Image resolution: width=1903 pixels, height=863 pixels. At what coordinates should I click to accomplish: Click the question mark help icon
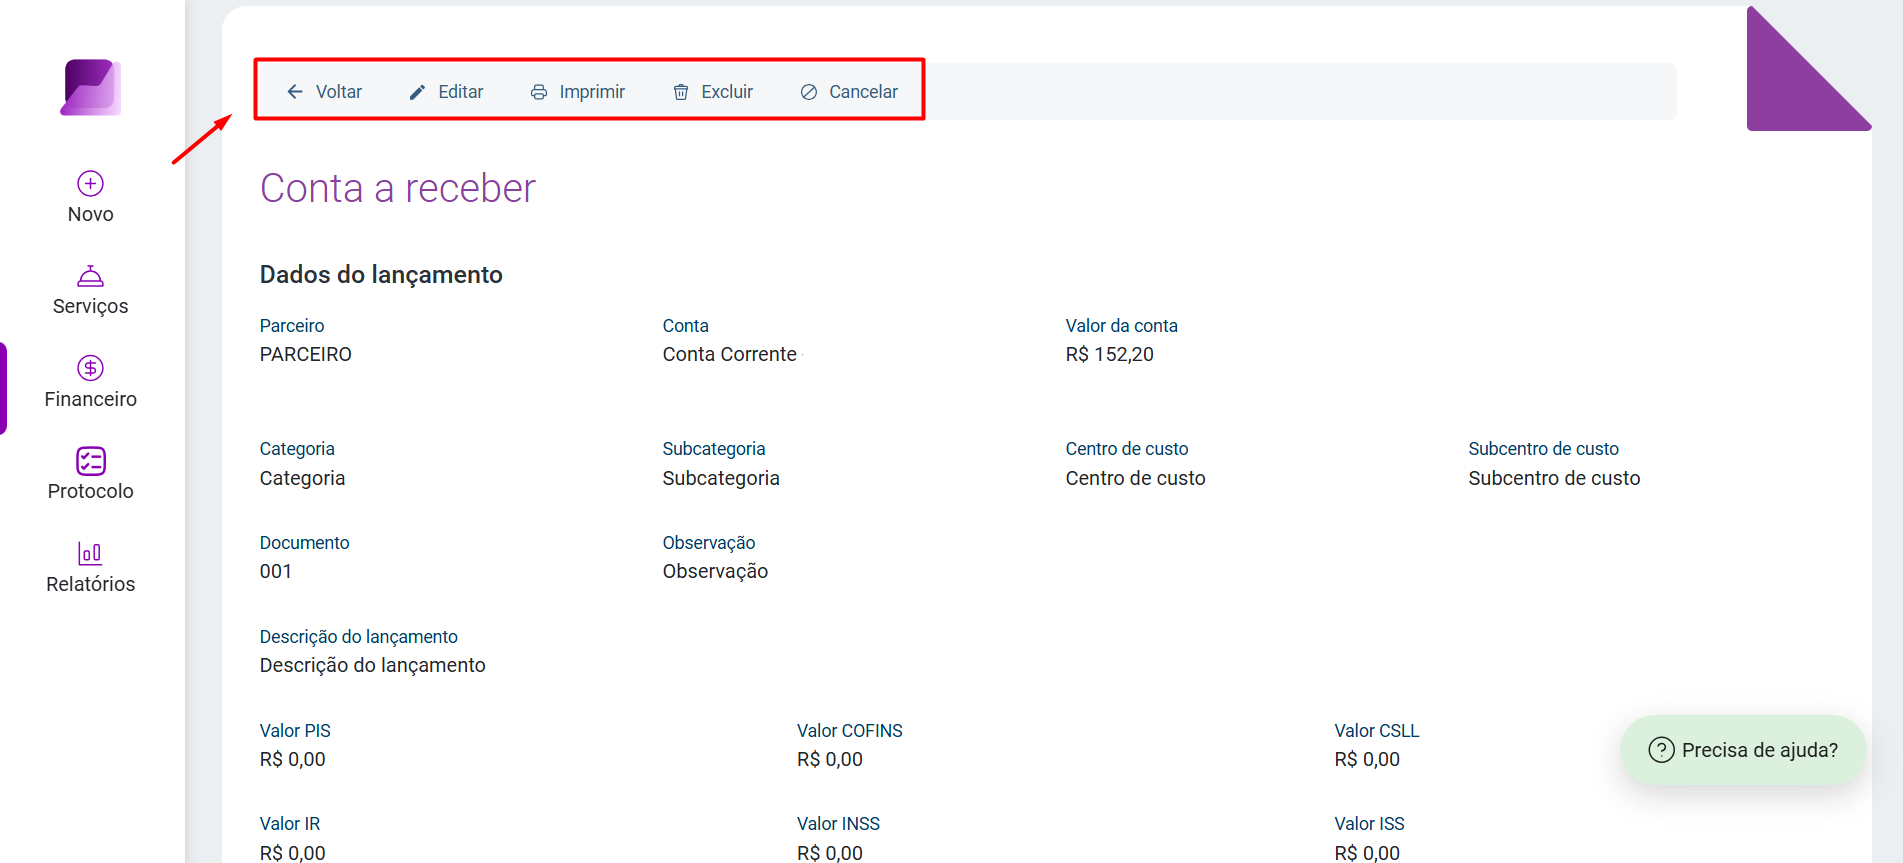[1661, 750]
